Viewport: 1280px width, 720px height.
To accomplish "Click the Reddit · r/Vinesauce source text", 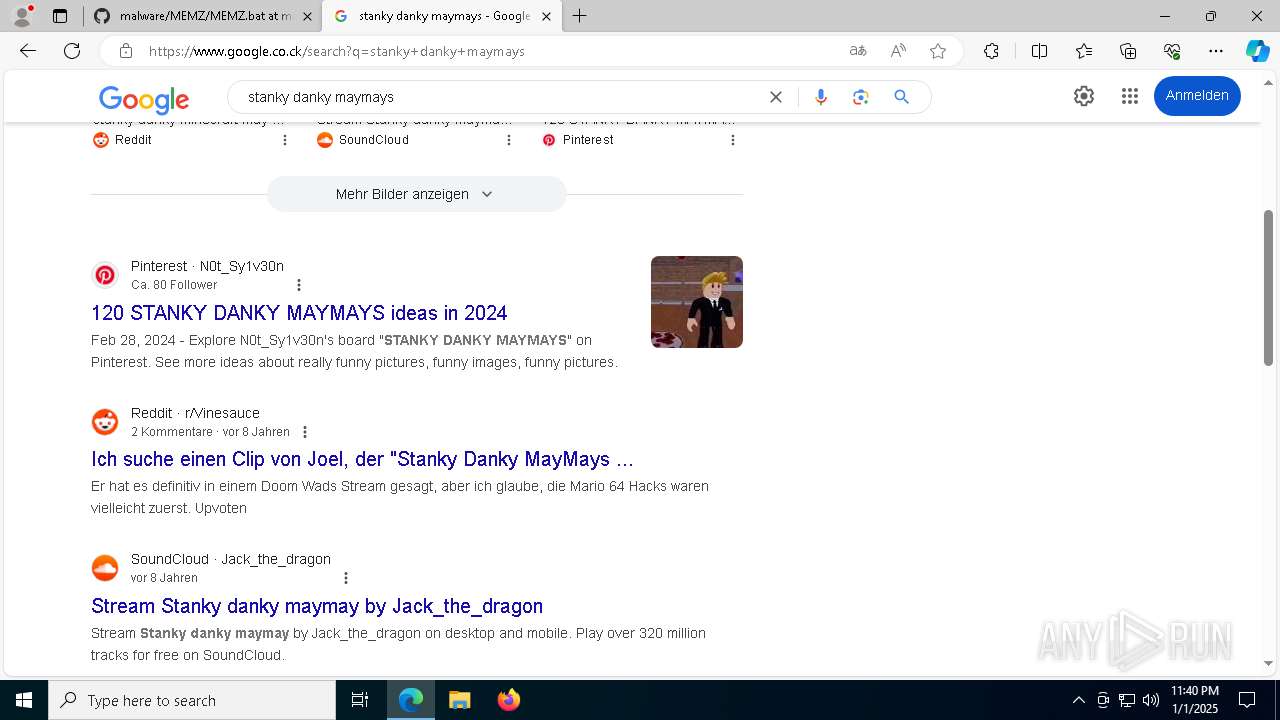I will (x=195, y=413).
